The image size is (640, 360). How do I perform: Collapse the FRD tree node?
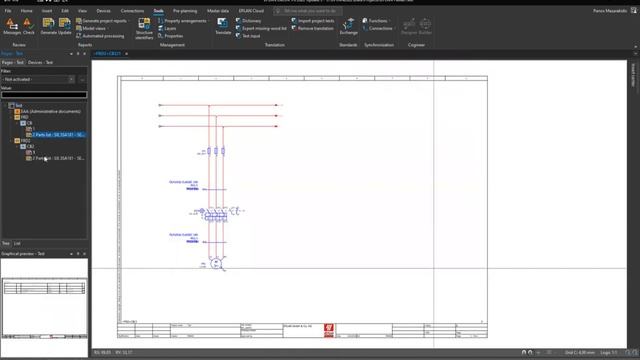pos(11,117)
